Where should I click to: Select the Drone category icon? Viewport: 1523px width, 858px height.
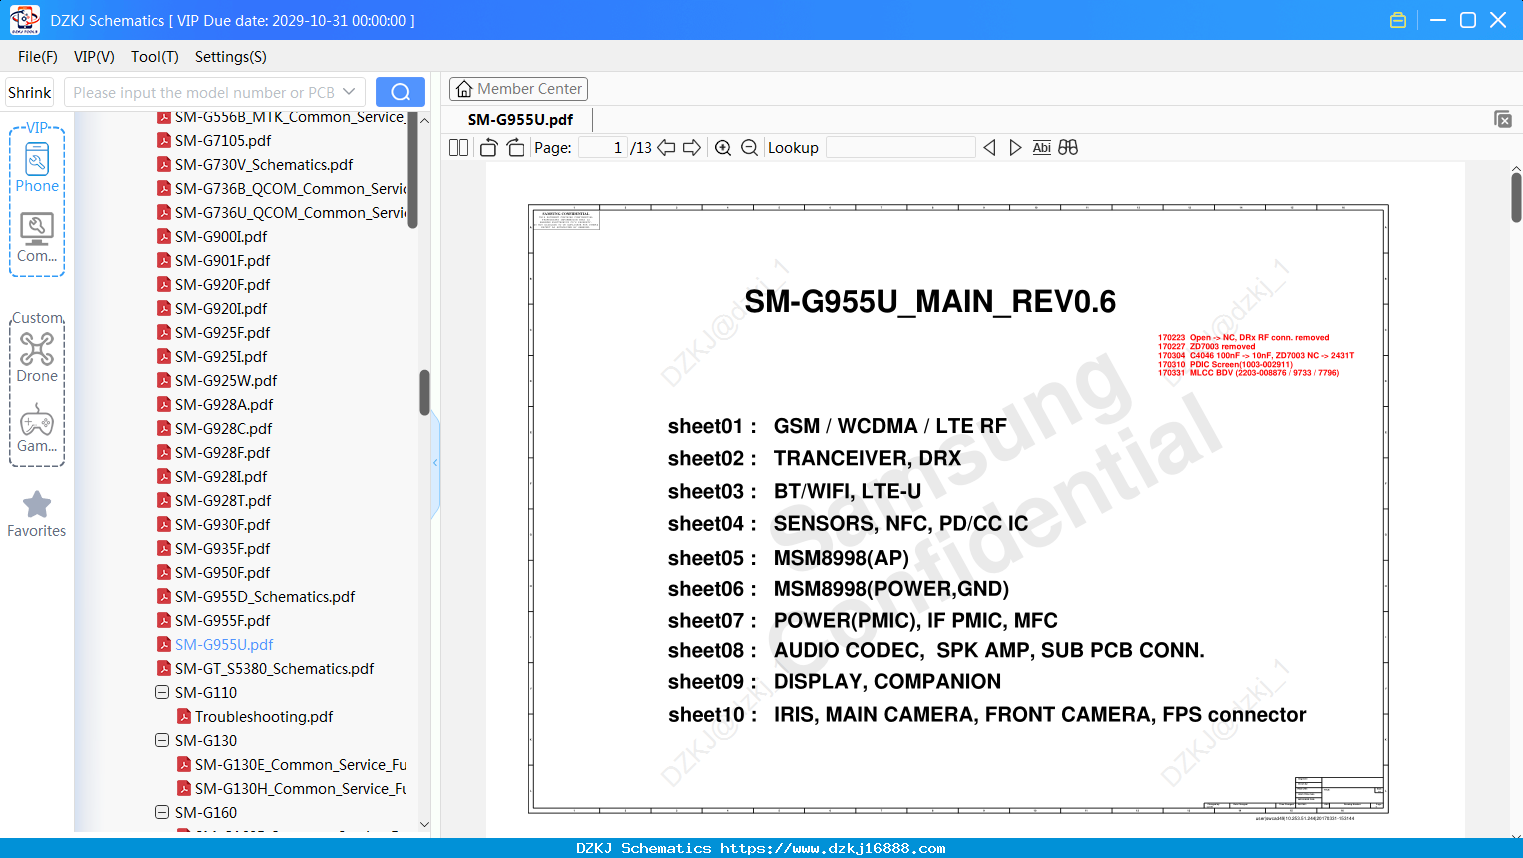(37, 357)
